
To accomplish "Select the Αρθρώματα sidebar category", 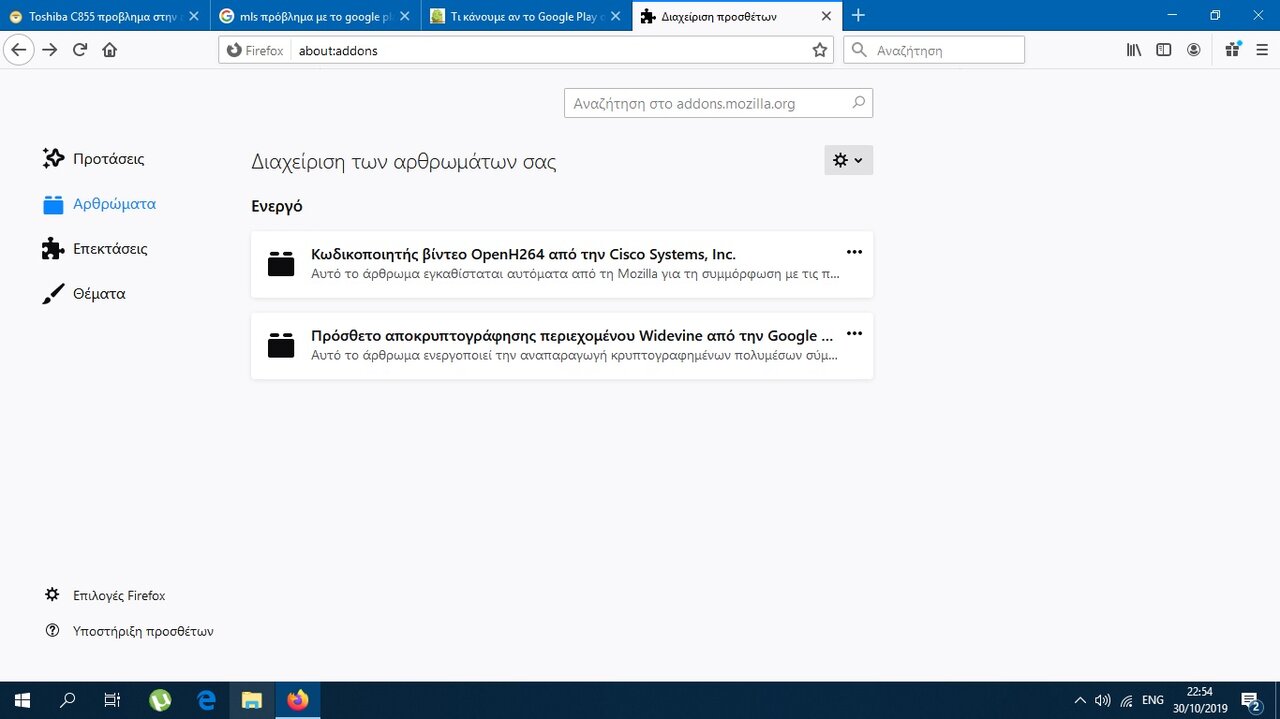I will point(100,204).
